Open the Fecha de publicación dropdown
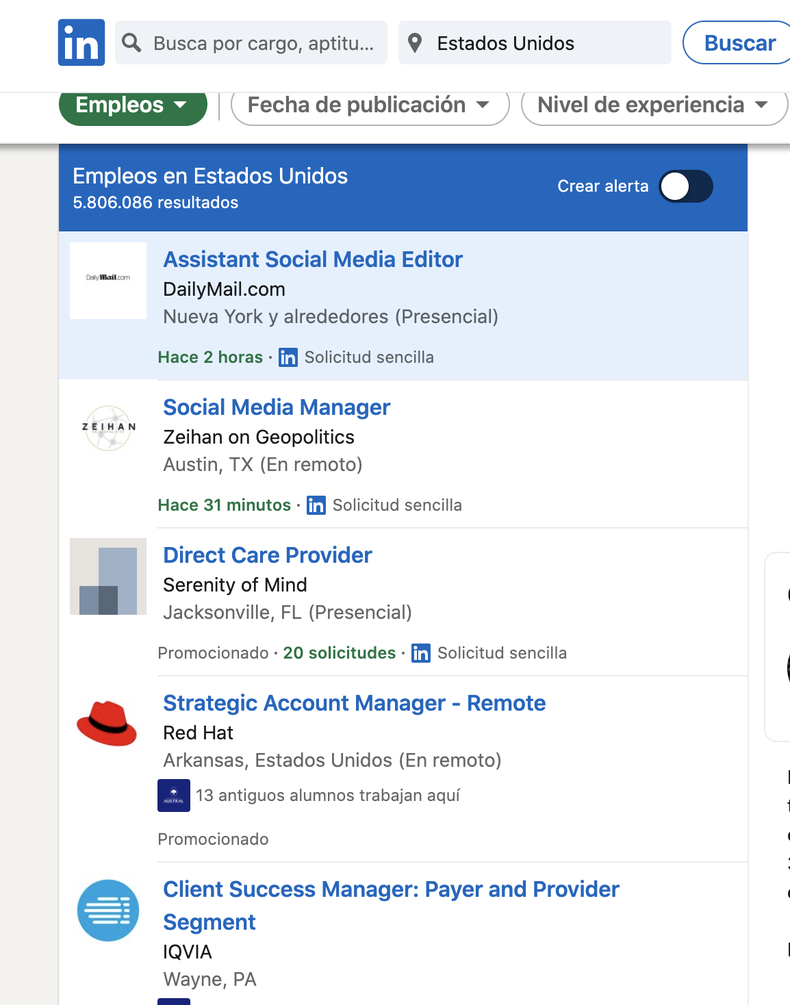Screen dimensions: 790x1005 tap(369, 104)
